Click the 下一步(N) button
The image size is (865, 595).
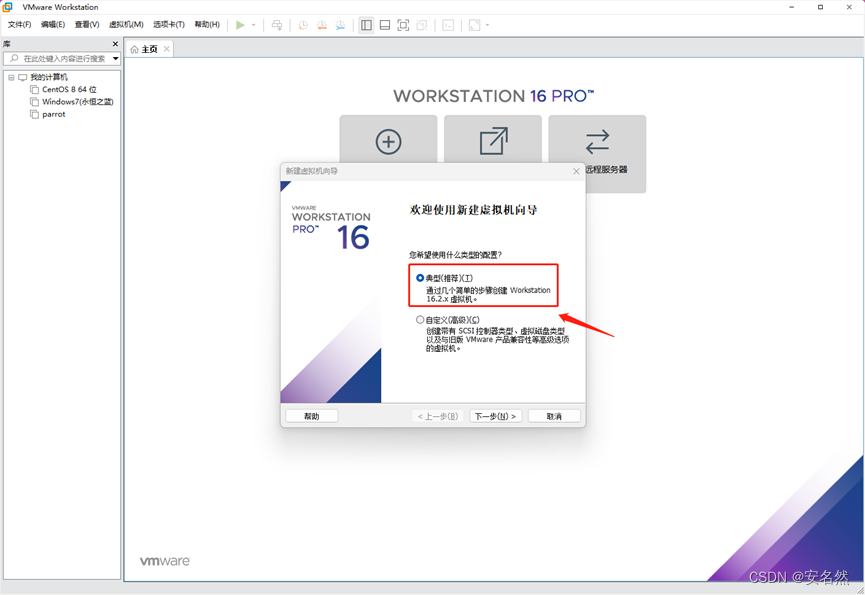495,416
